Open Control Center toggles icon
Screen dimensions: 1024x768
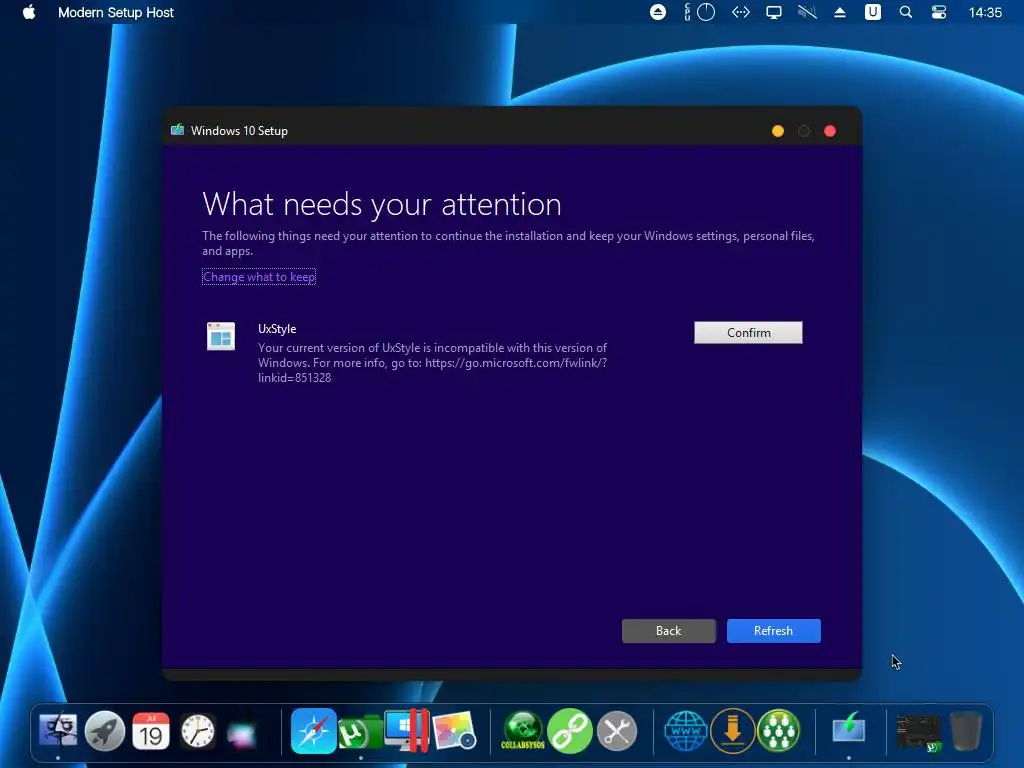tap(938, 12)
